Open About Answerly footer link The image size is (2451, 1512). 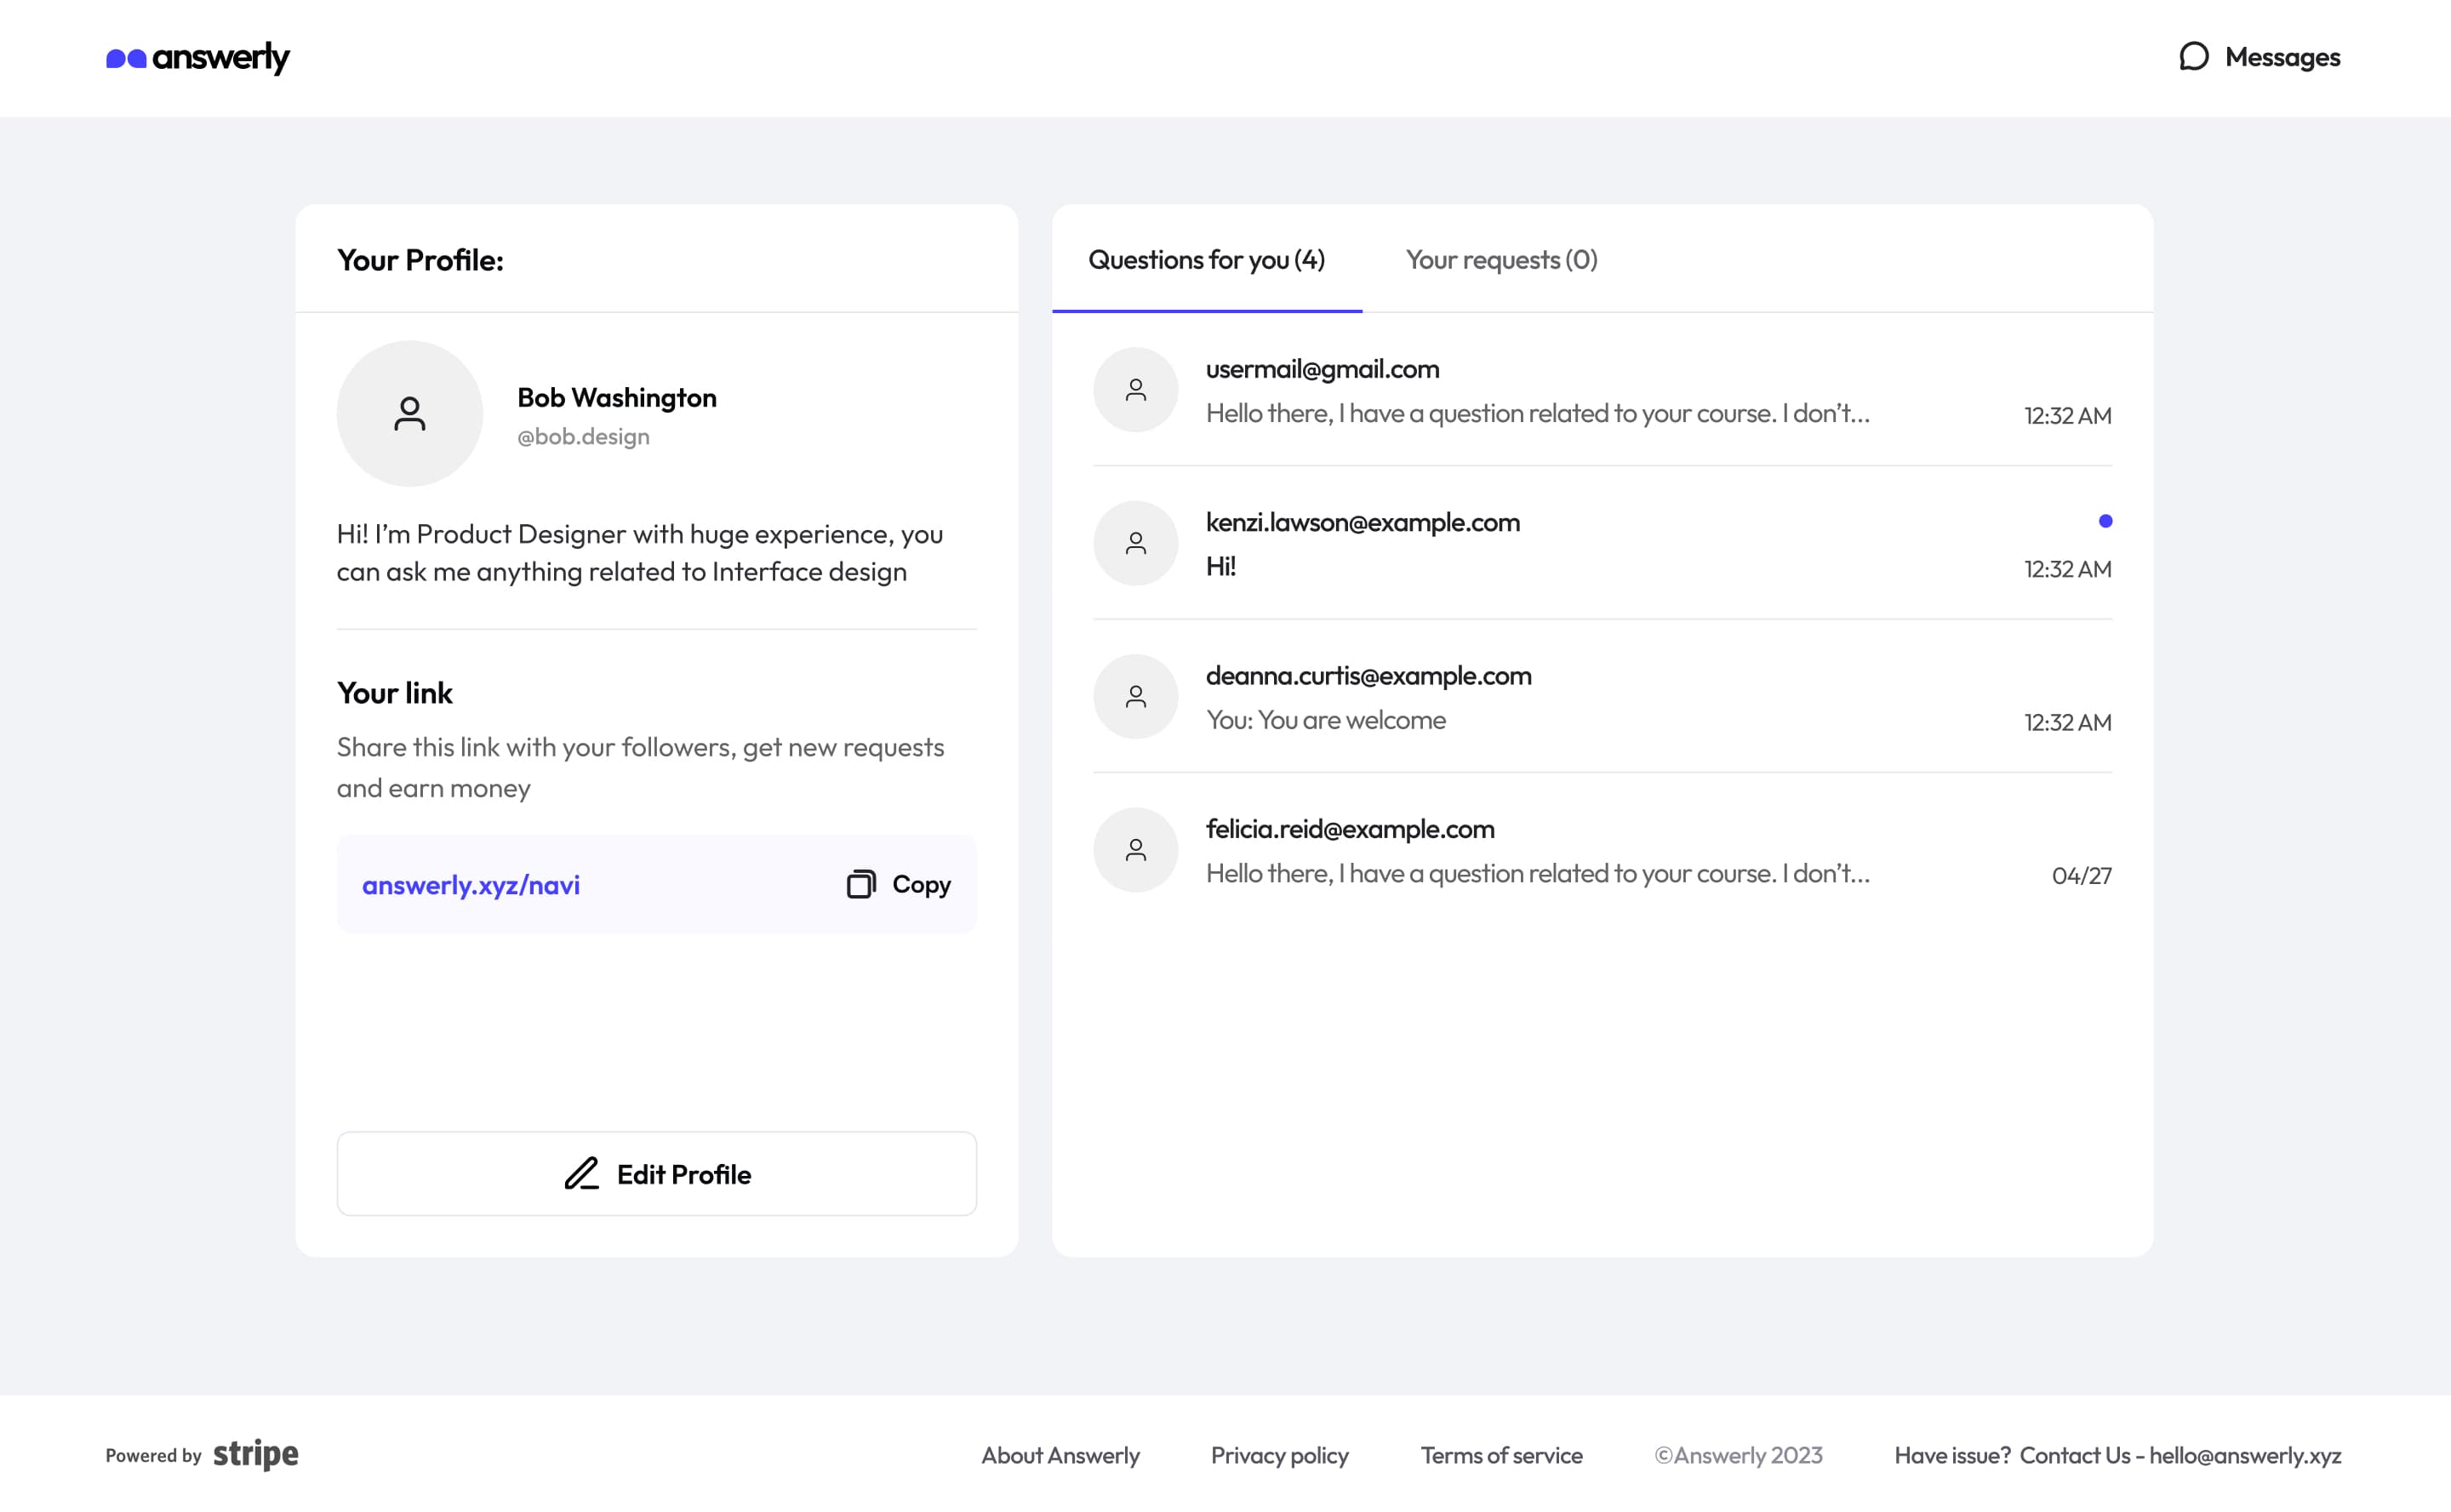pos(1060,1455)
